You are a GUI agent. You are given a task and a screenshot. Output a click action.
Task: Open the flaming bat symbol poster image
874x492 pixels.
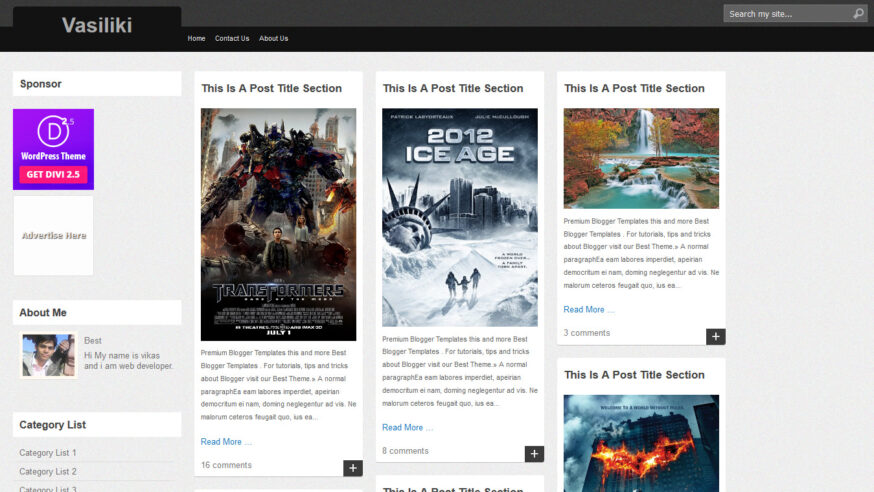click(641, 444)
